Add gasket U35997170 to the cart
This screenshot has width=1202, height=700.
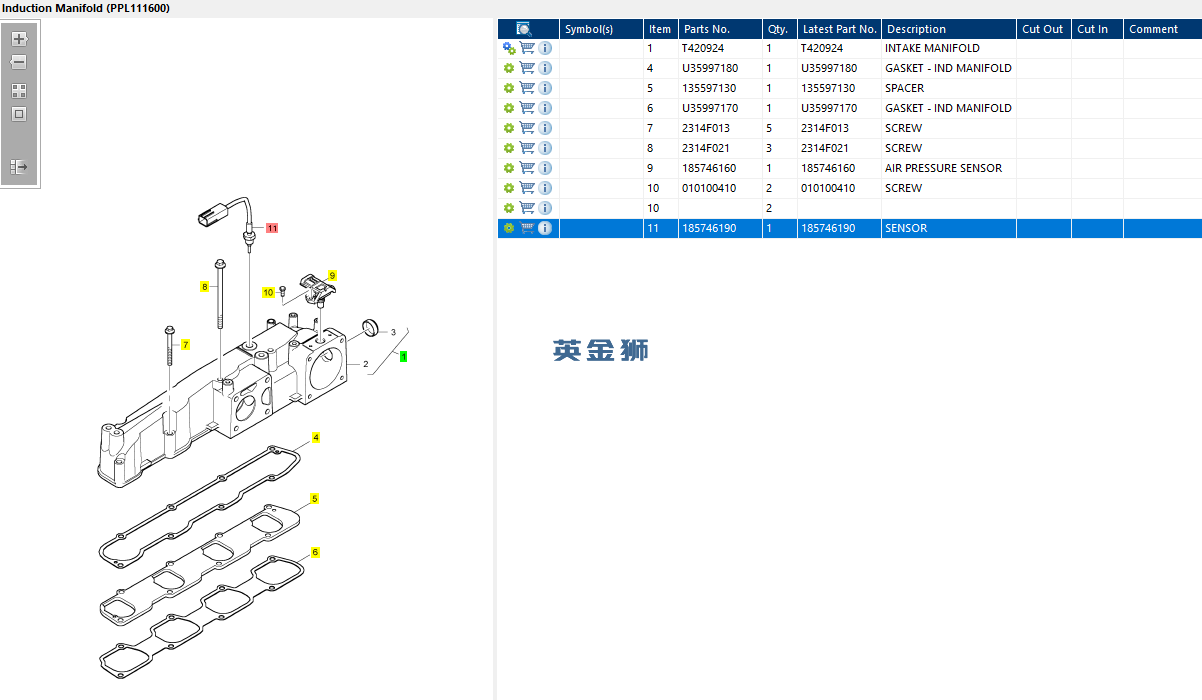(527, 108)
